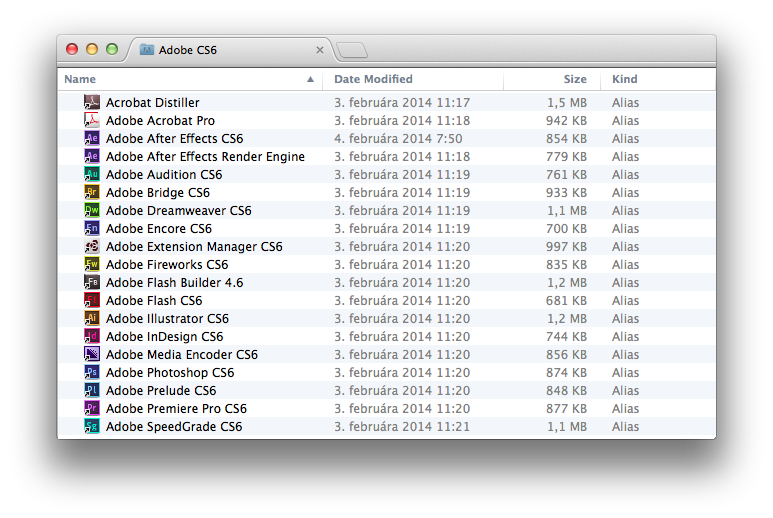The image size is (773, 518).
Task: Click the Adobe Acrobat Pro icon
Action: [x=92, y=120]
